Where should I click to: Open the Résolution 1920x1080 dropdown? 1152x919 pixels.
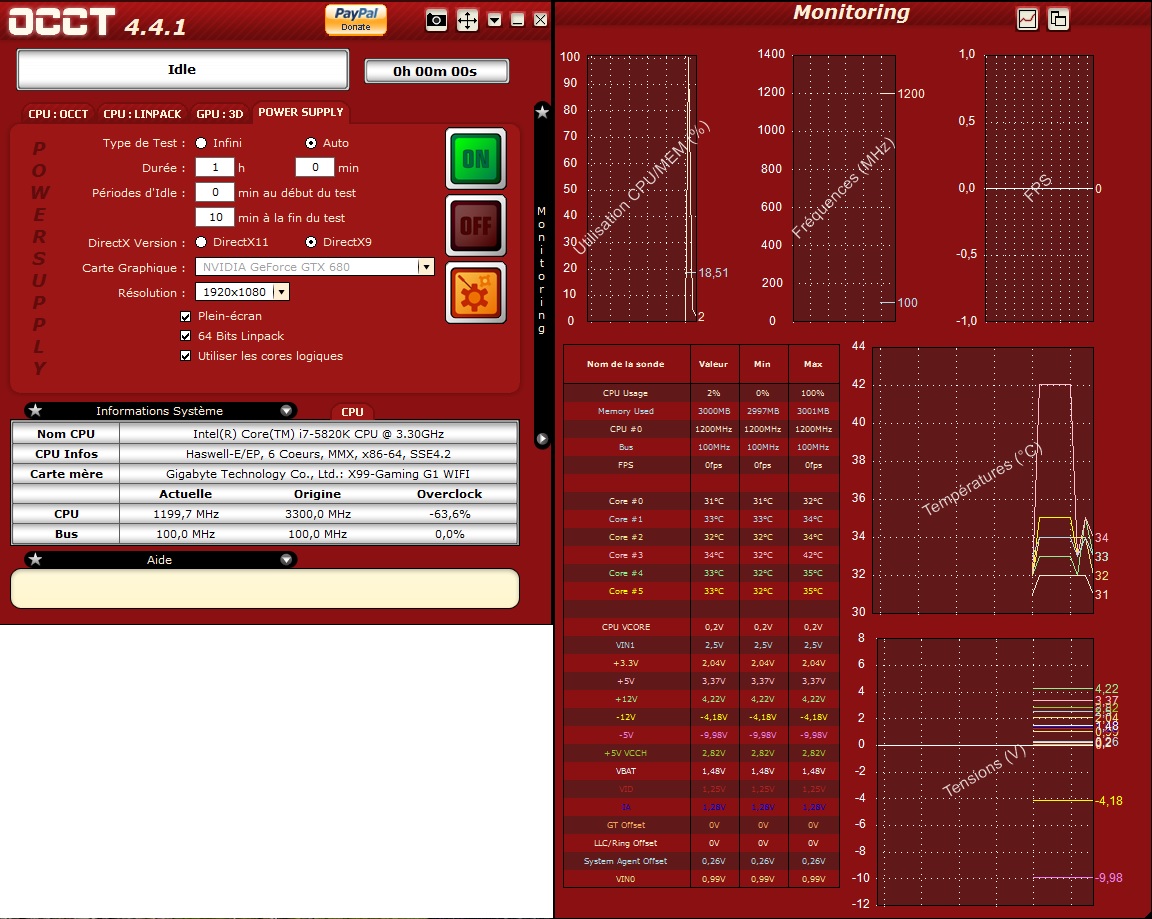(x=281, y=292)
